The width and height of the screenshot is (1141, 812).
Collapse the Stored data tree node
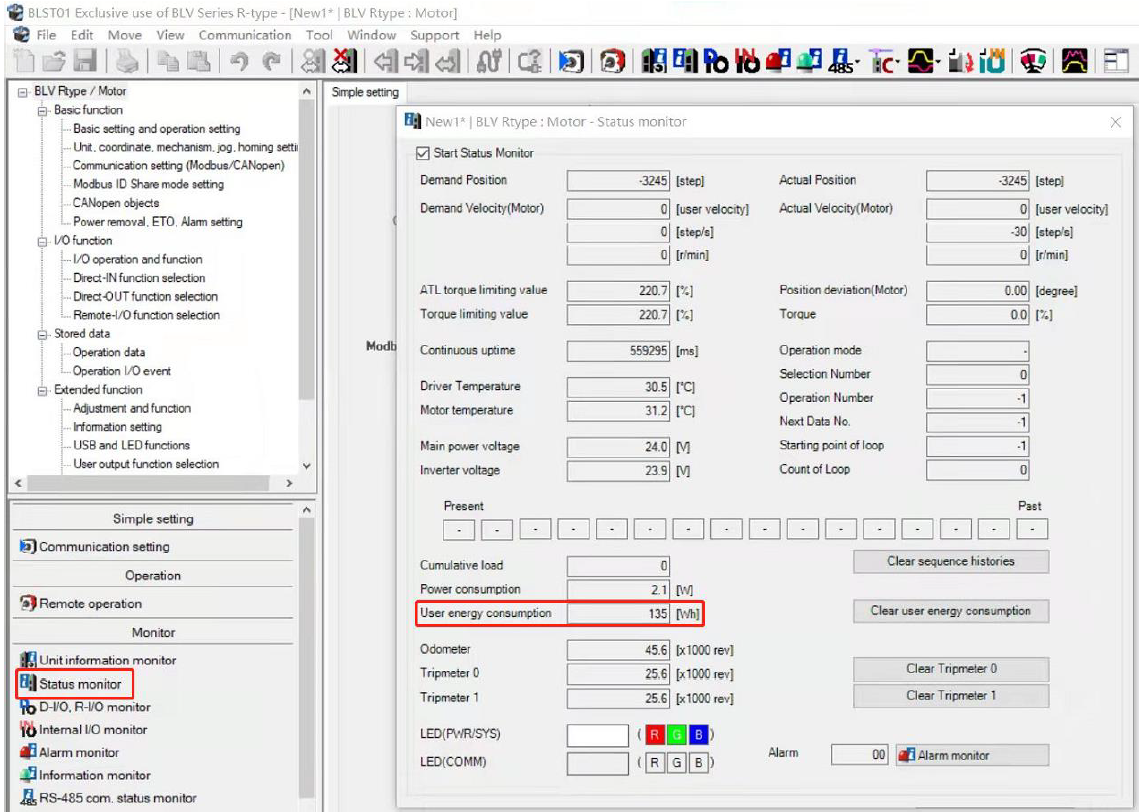43,334
